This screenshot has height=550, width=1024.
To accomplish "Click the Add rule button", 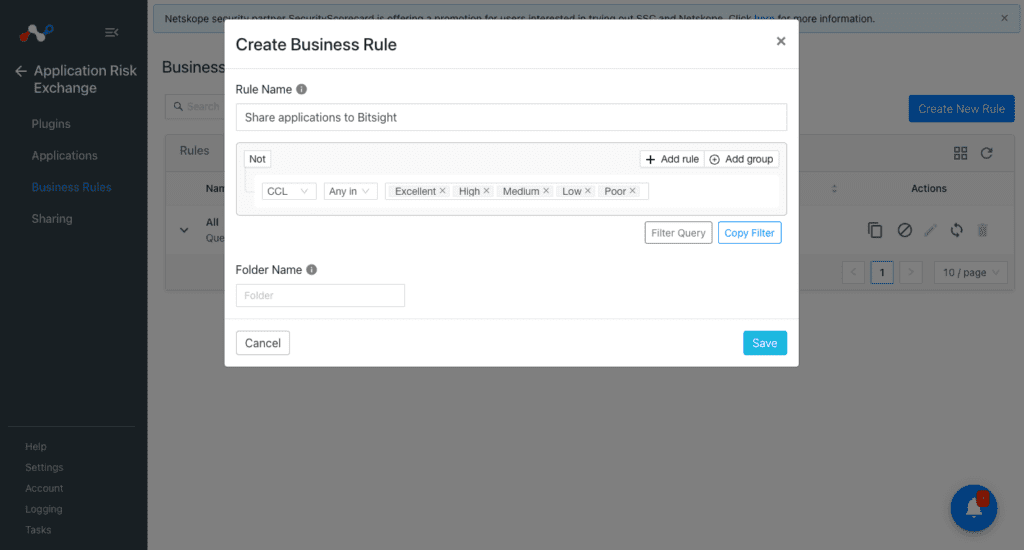I will click(672, 159).
